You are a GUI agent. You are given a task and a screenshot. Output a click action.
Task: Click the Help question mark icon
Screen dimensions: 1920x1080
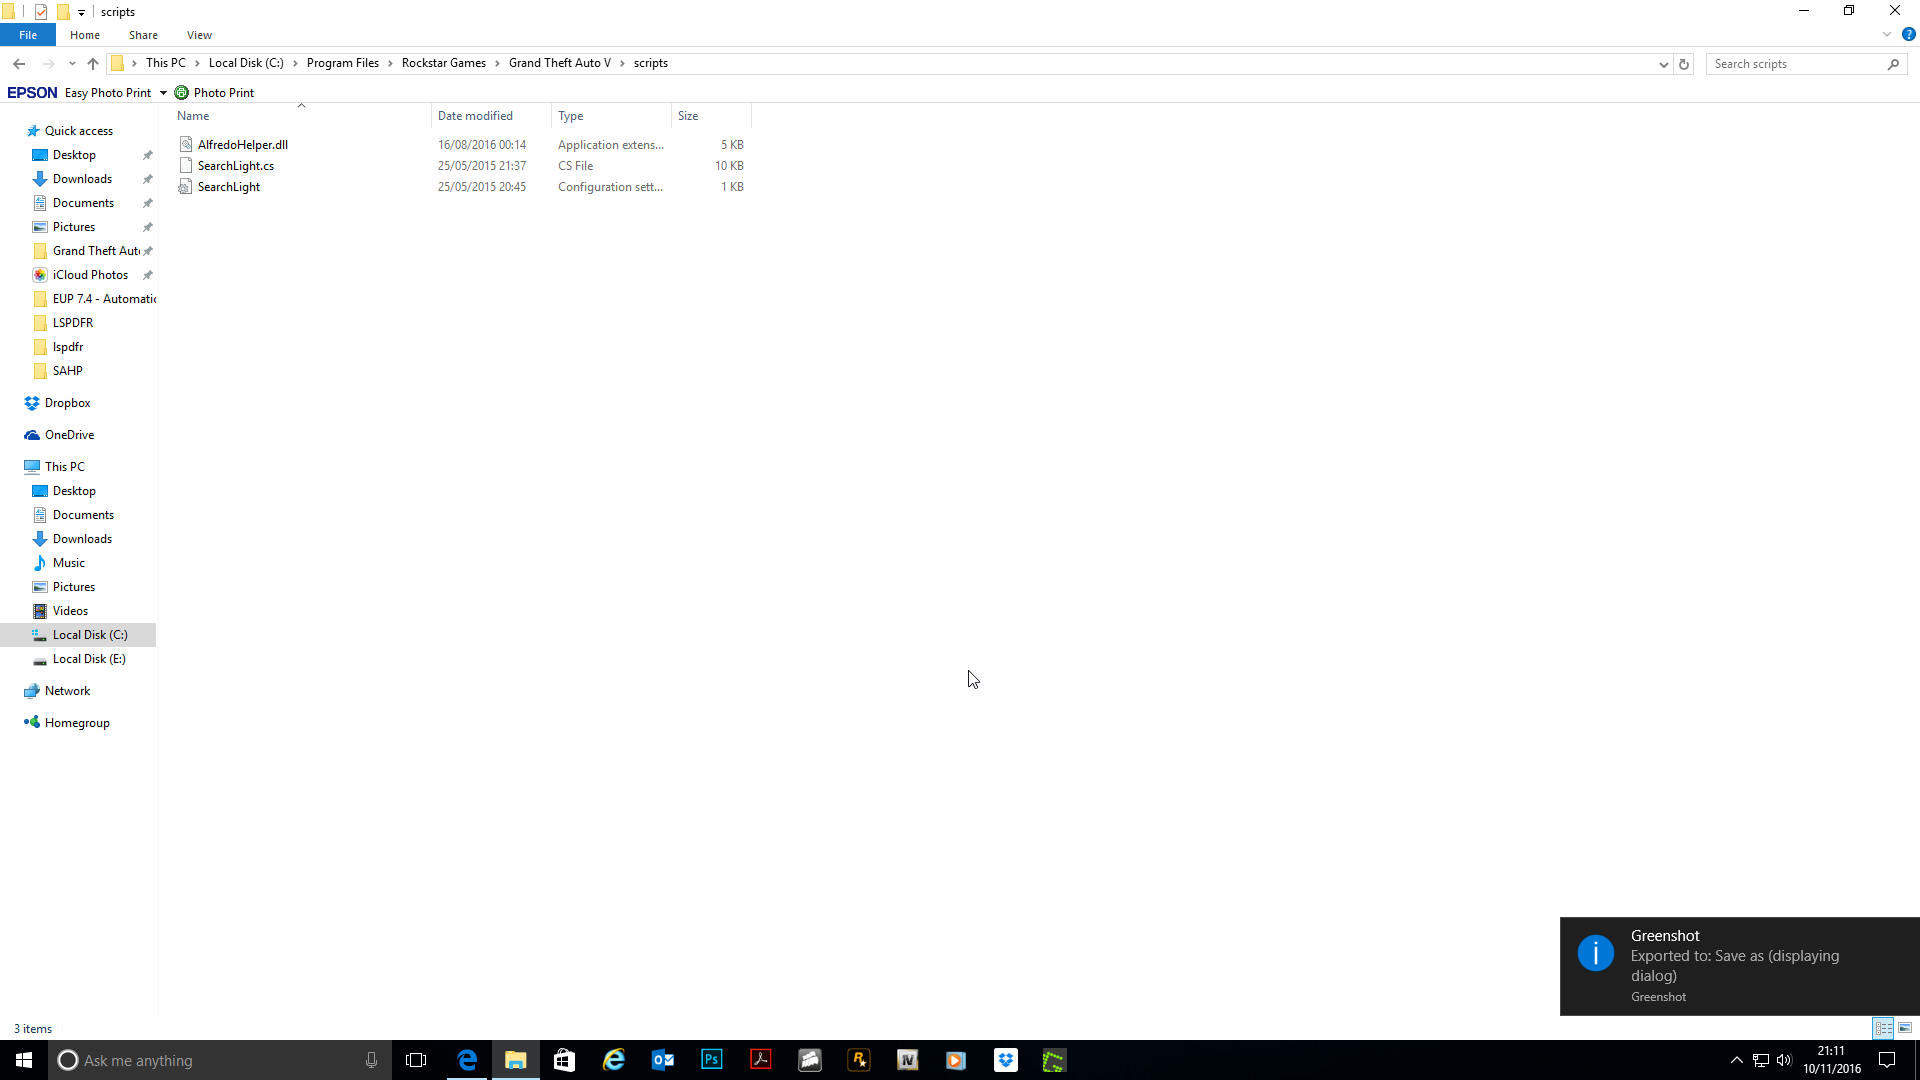tap(1908, 35)
